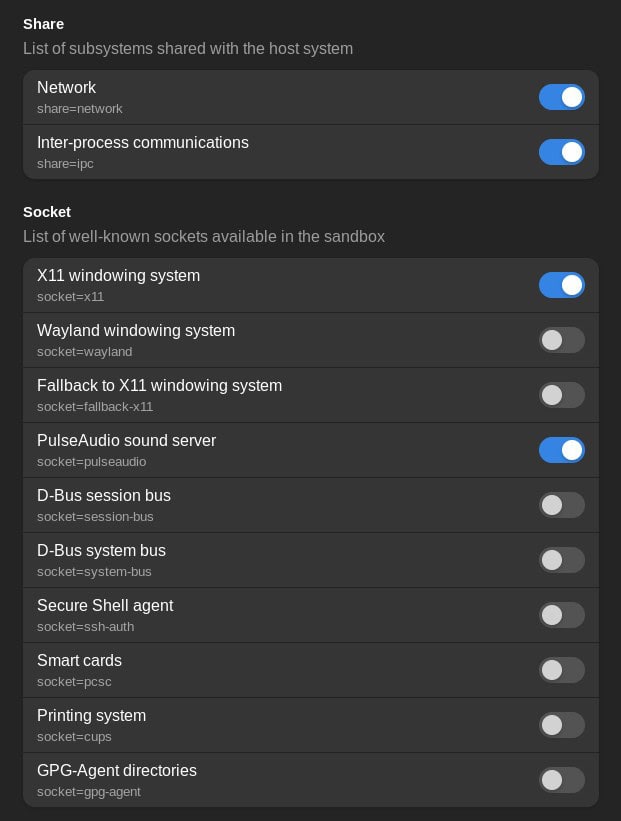Click the Secure Shell agent row
This screenshot has width=621, height=821.
[x=105, y=606]
